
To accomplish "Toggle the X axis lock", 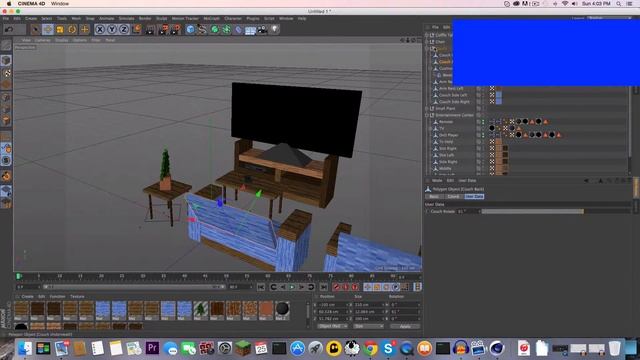I will pos(100,29).
